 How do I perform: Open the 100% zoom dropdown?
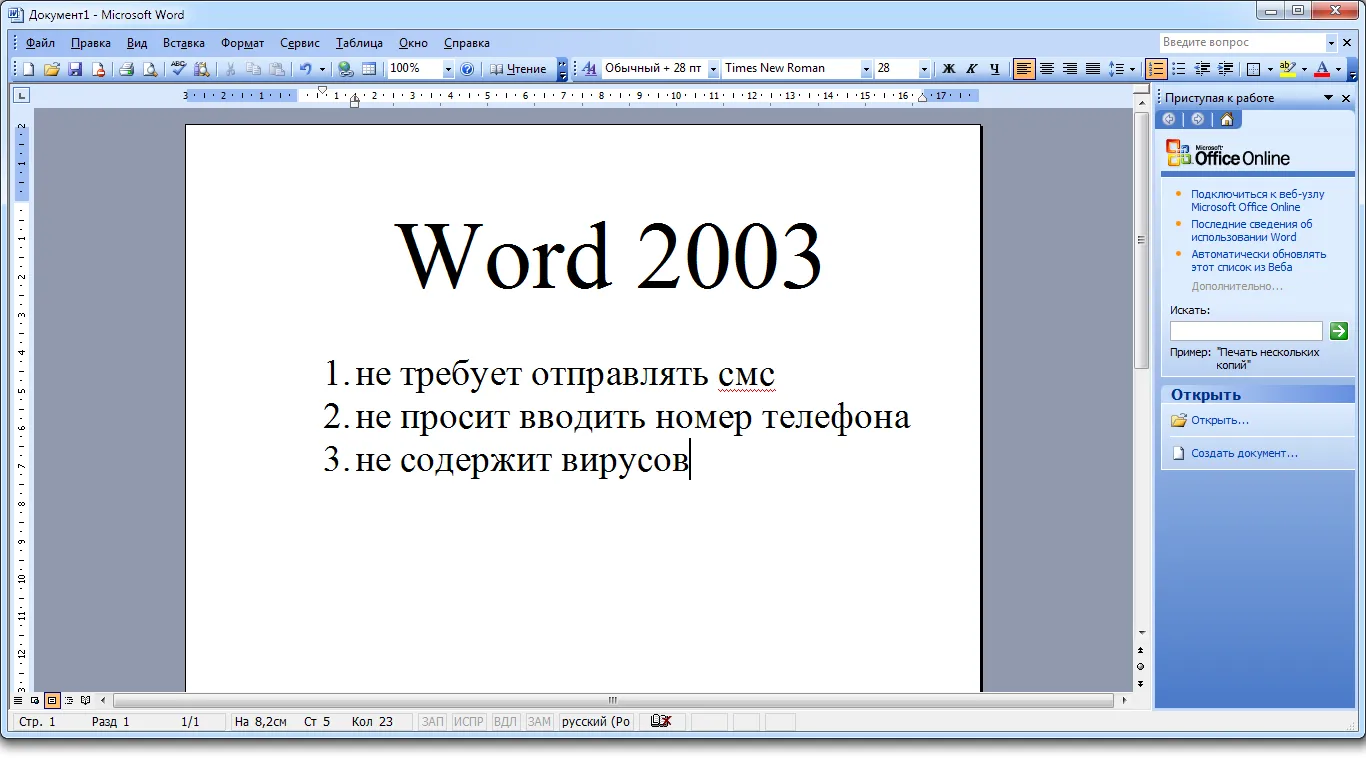(x=448, y=69)
